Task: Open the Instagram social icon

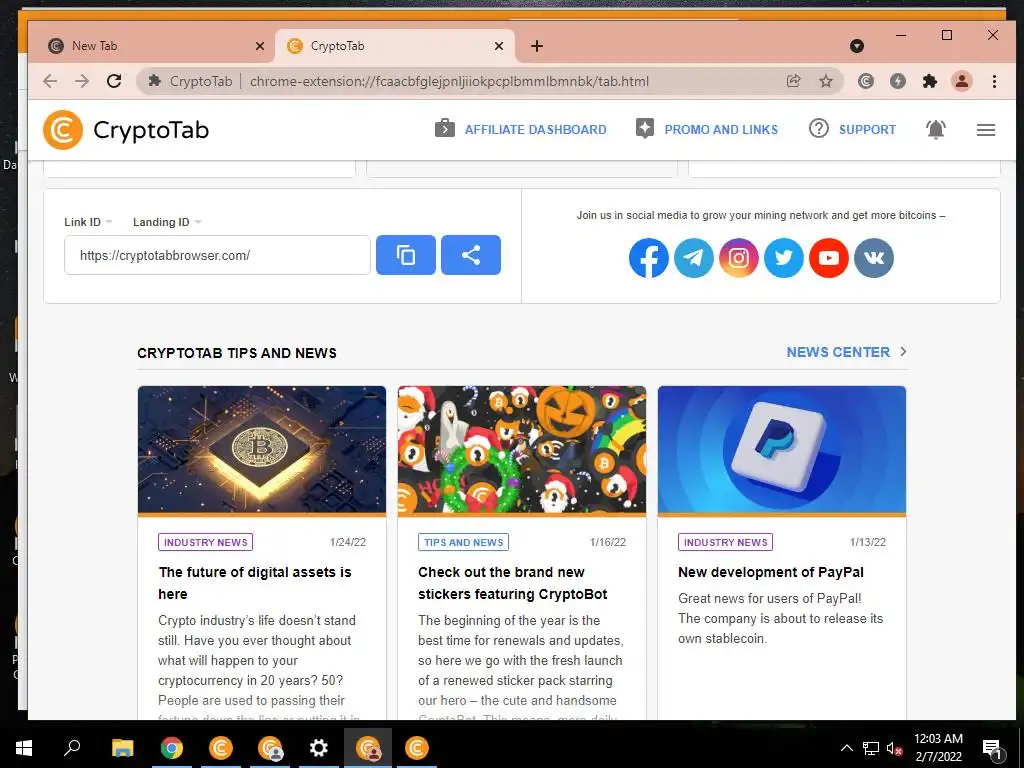Action: [x=739, y=258]
